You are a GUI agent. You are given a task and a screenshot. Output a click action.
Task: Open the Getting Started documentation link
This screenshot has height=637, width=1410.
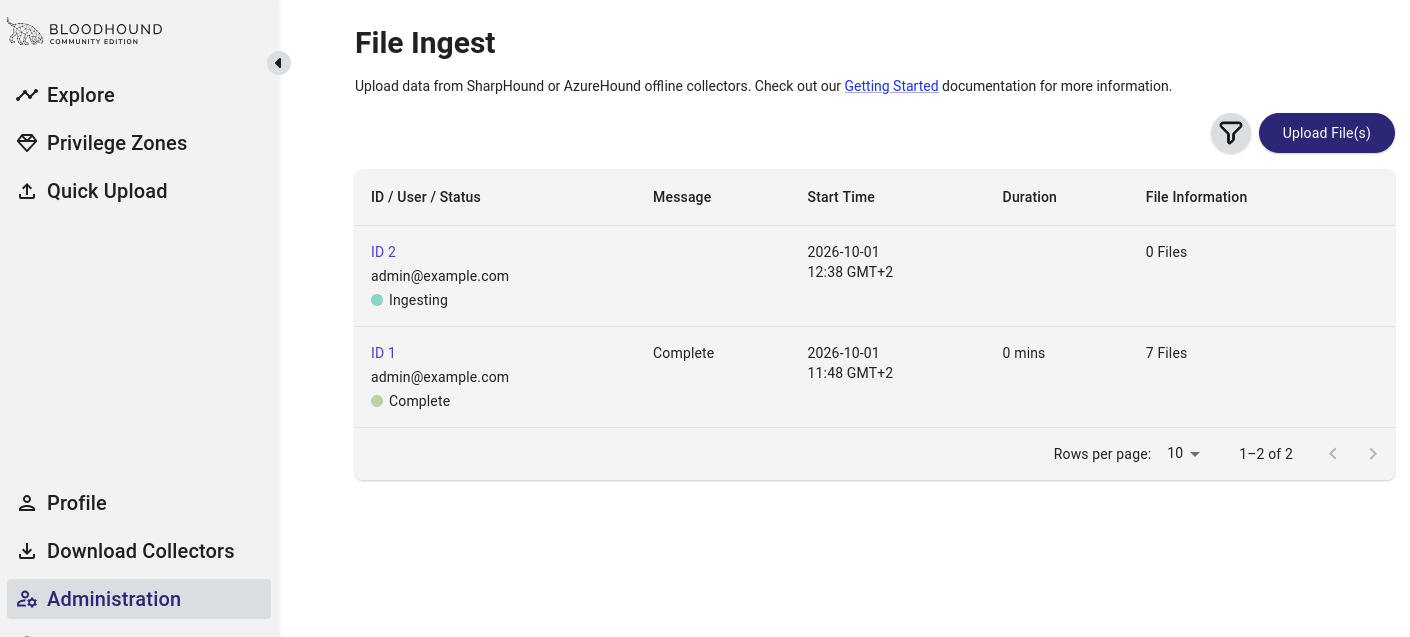click(x=891, y=86)
